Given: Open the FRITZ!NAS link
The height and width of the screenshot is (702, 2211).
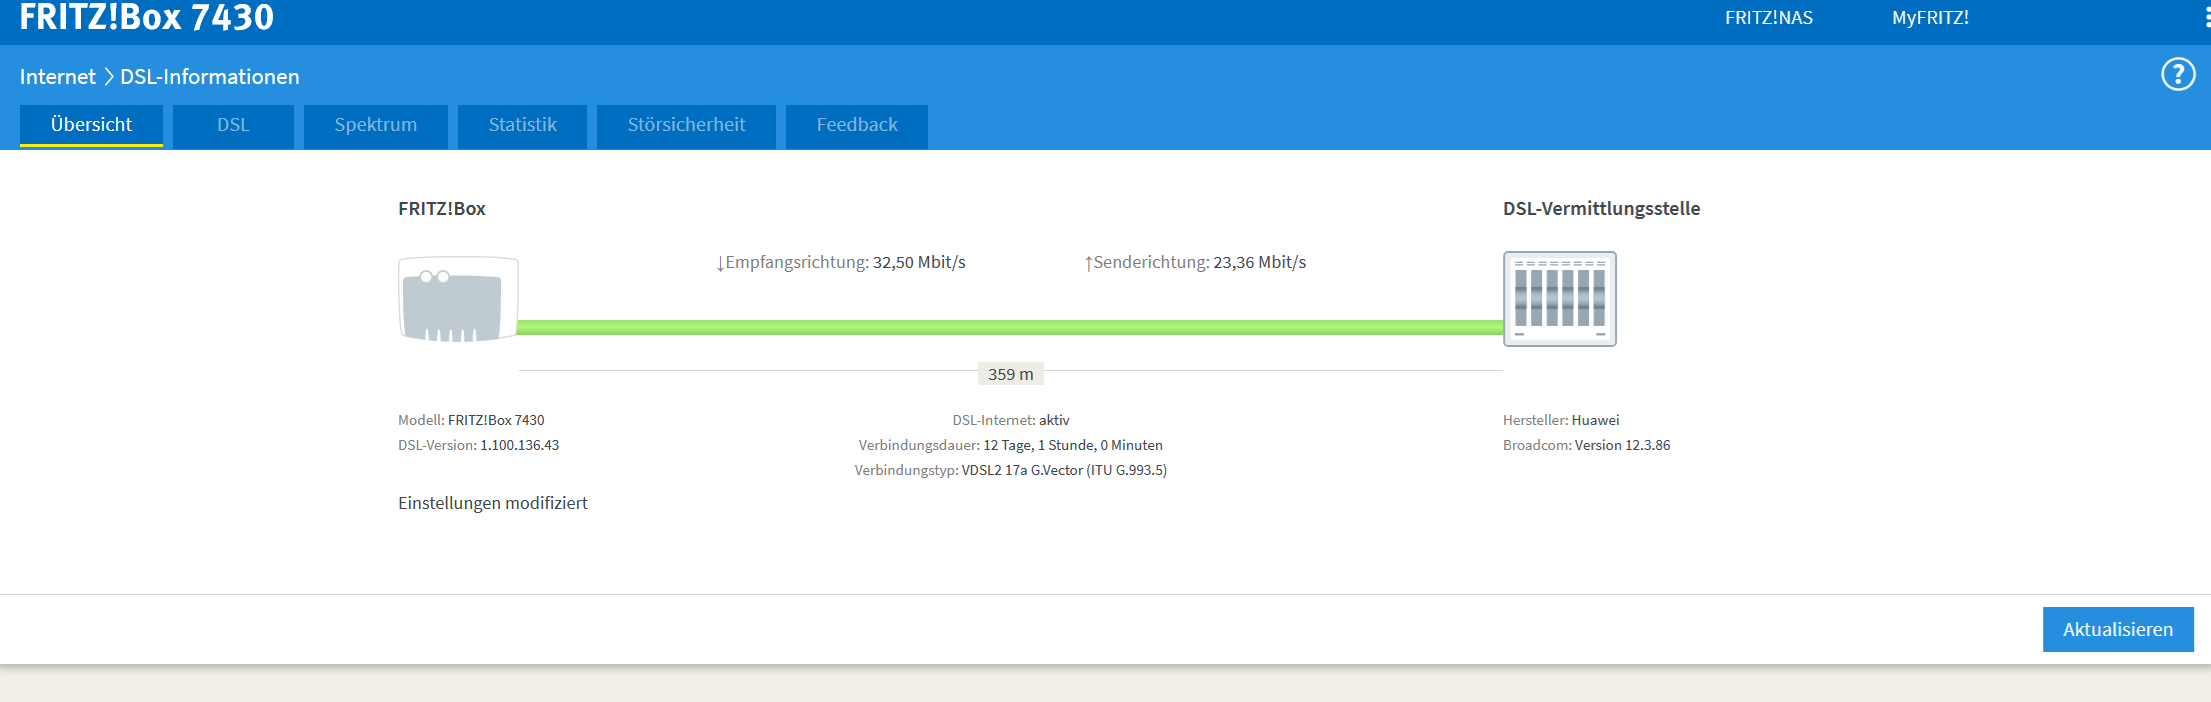Looking at the screenshot, I should (x=1769, y=18).
